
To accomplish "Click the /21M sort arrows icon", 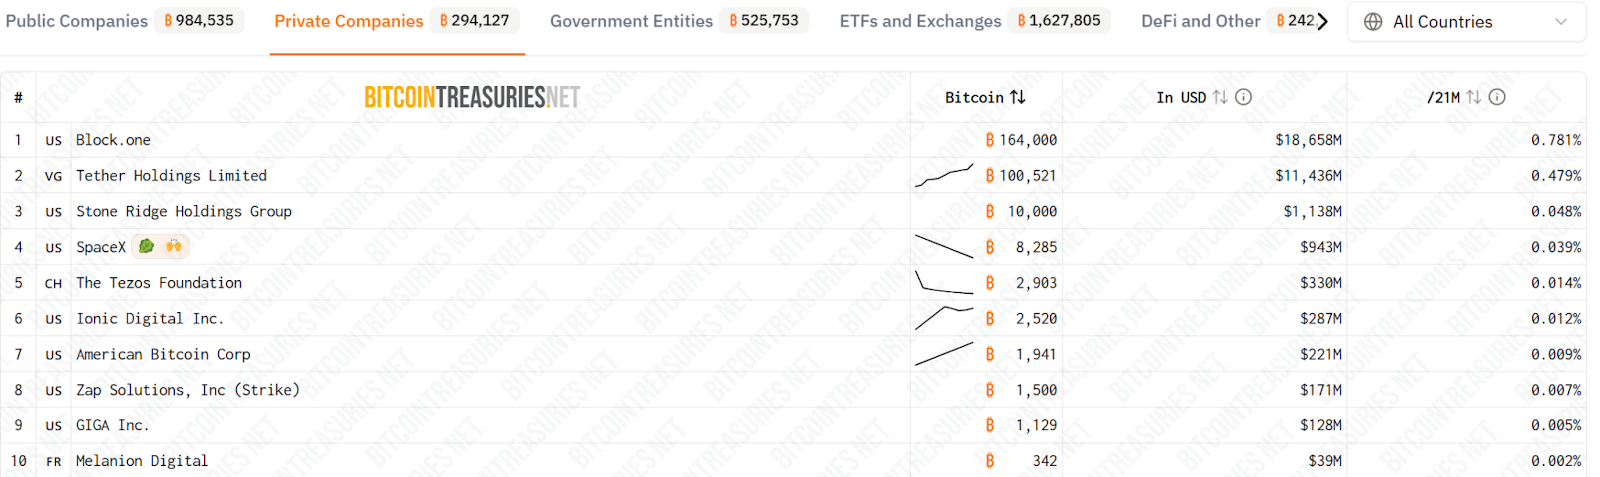I will [x=1474, y=97].
